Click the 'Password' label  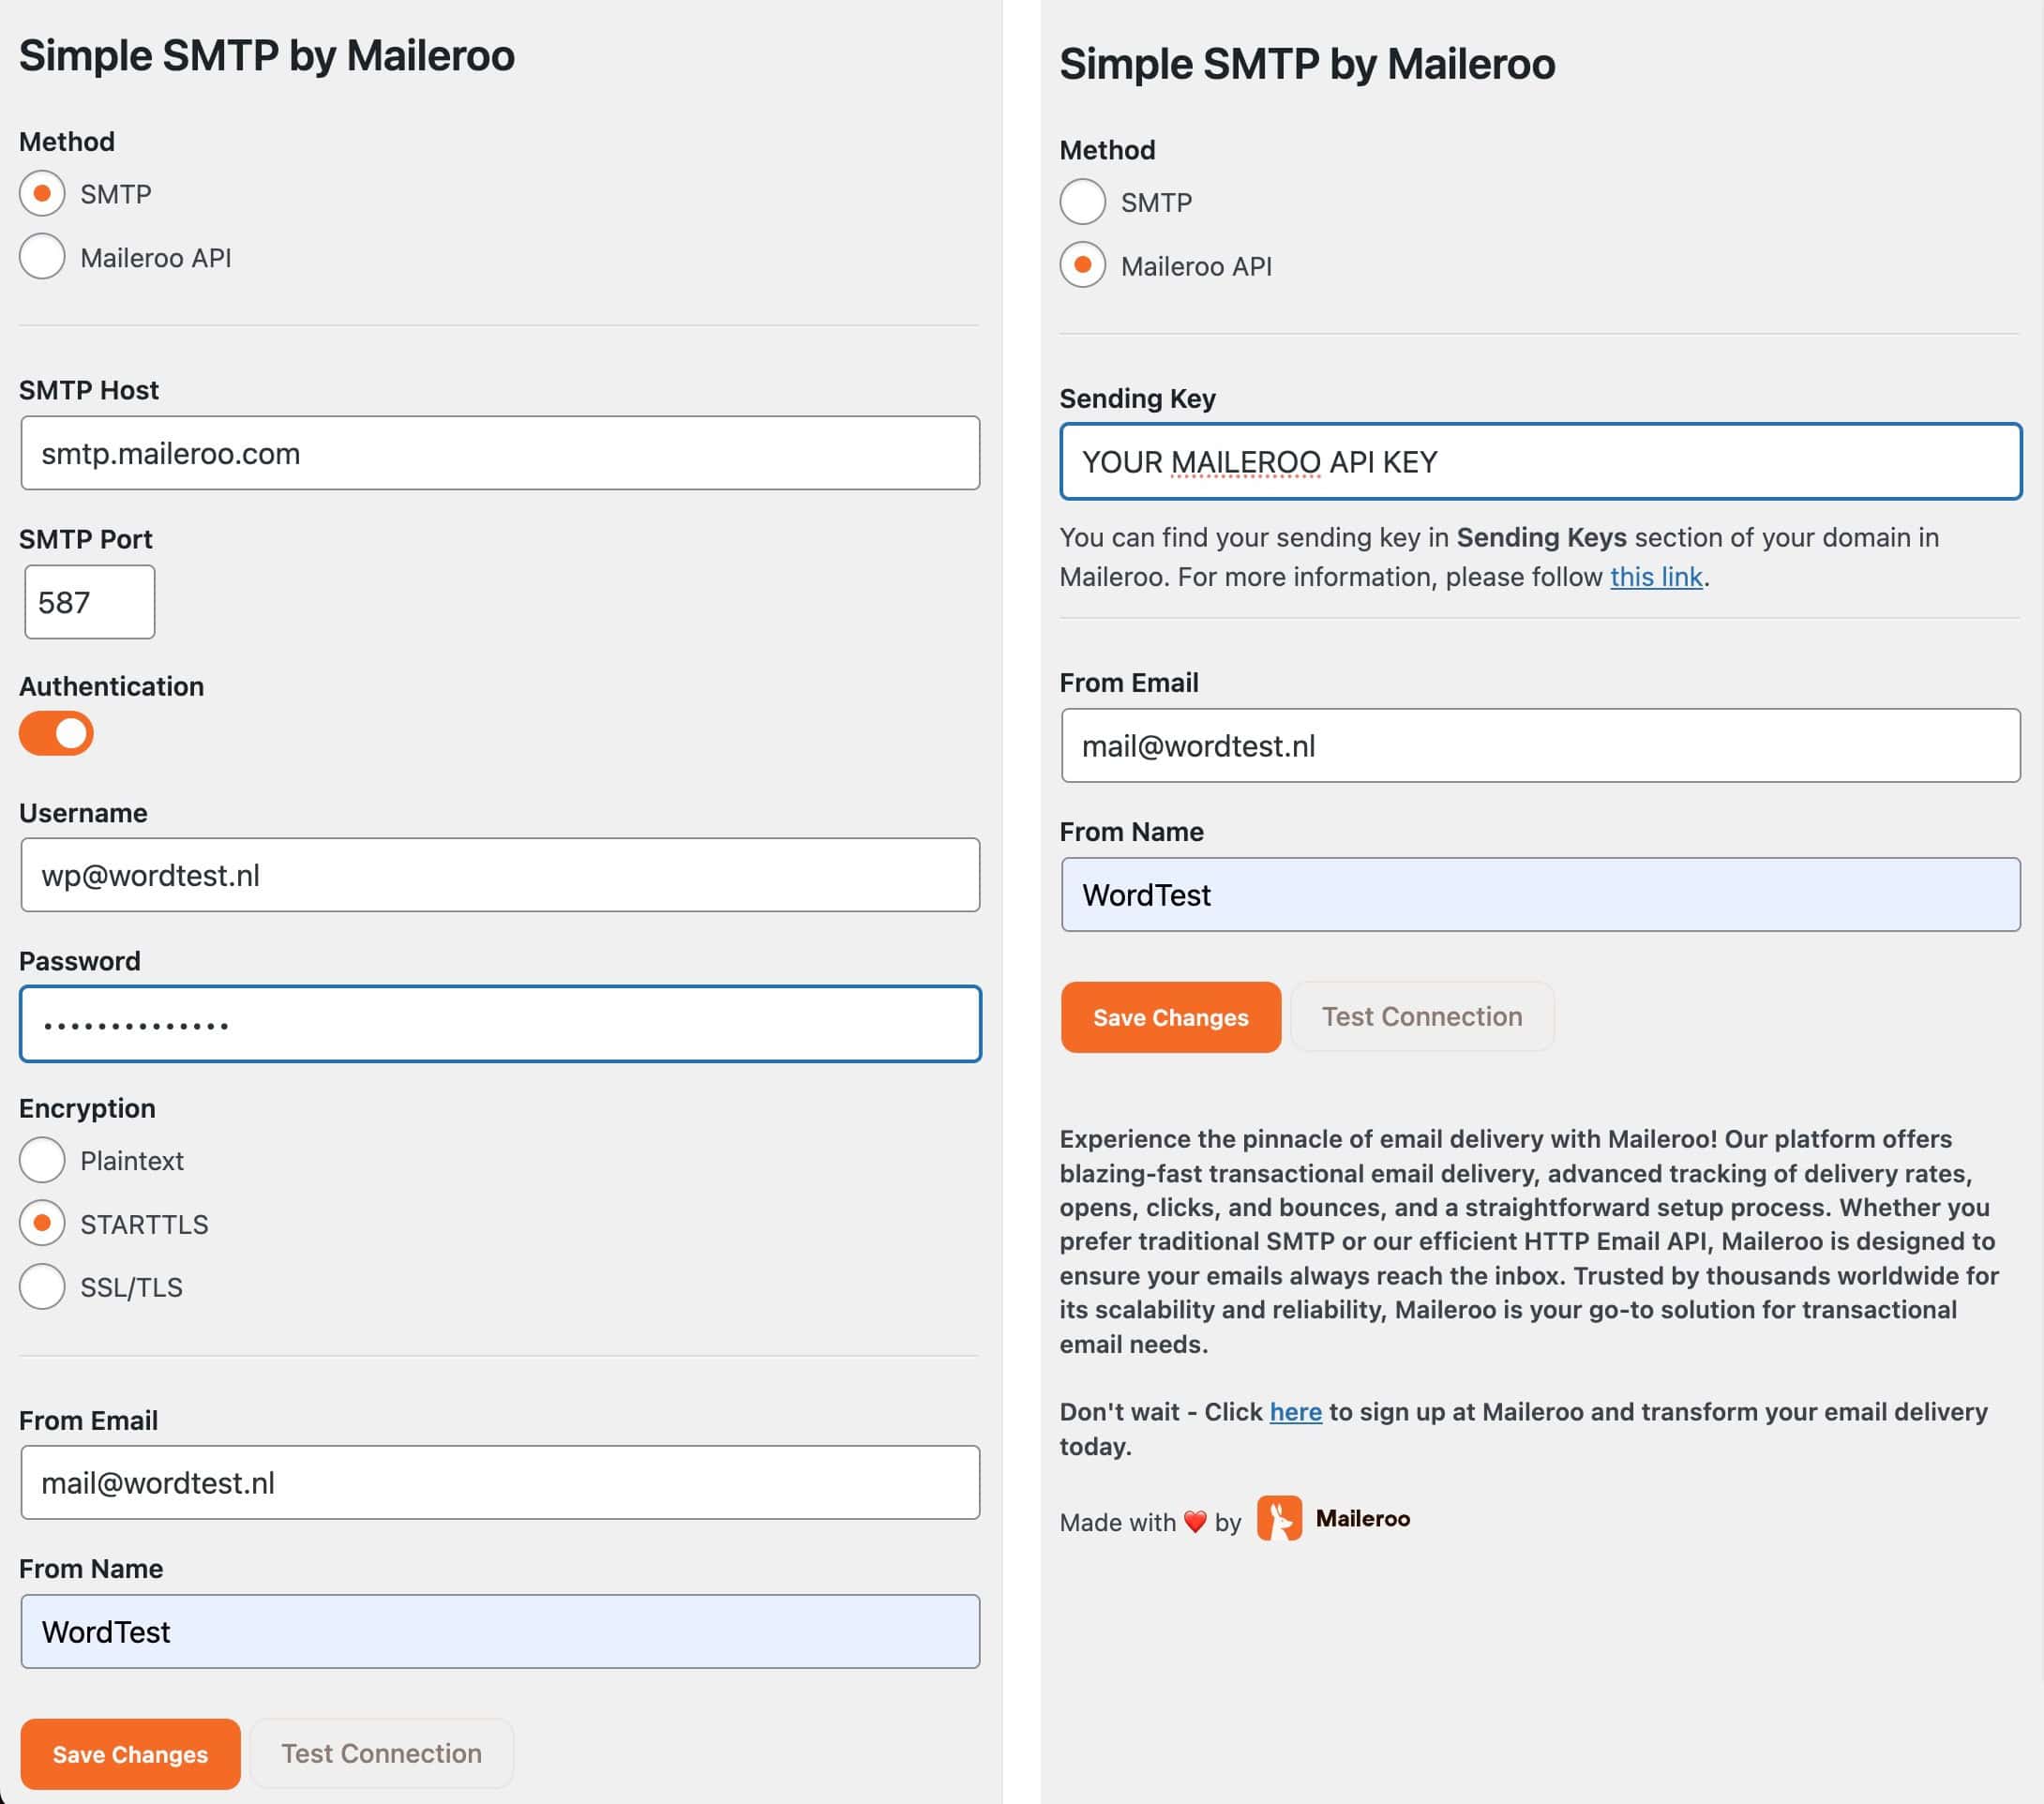click(x=80, y=961)
